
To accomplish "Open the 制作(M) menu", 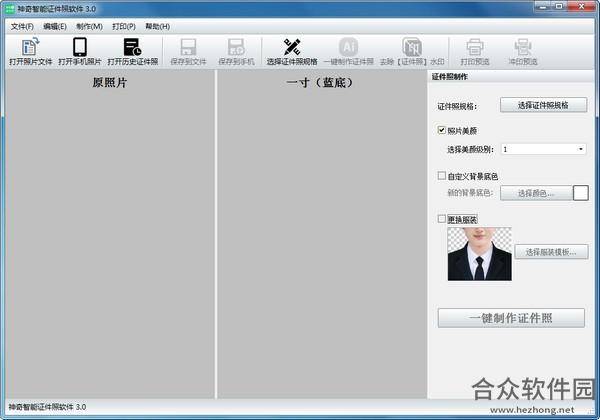I will (90, 26).
